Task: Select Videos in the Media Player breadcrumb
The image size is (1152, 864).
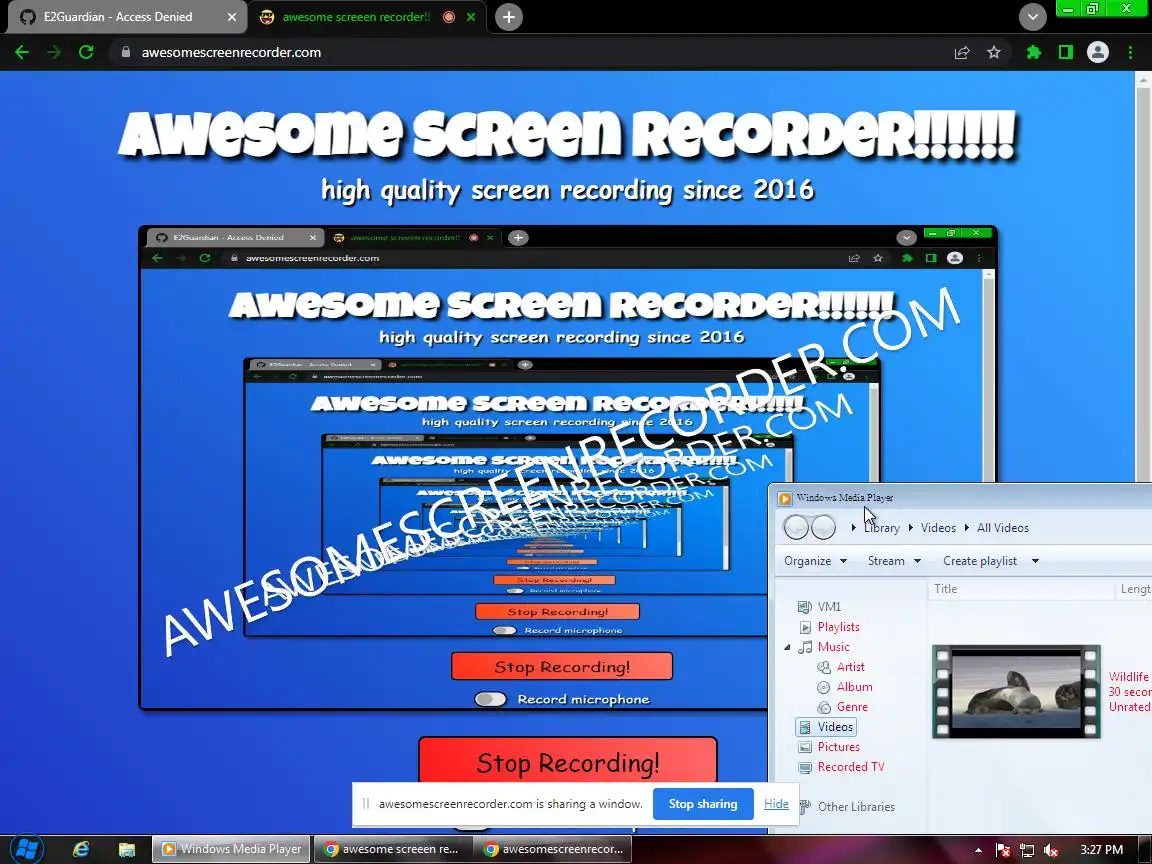Action: 938,528
